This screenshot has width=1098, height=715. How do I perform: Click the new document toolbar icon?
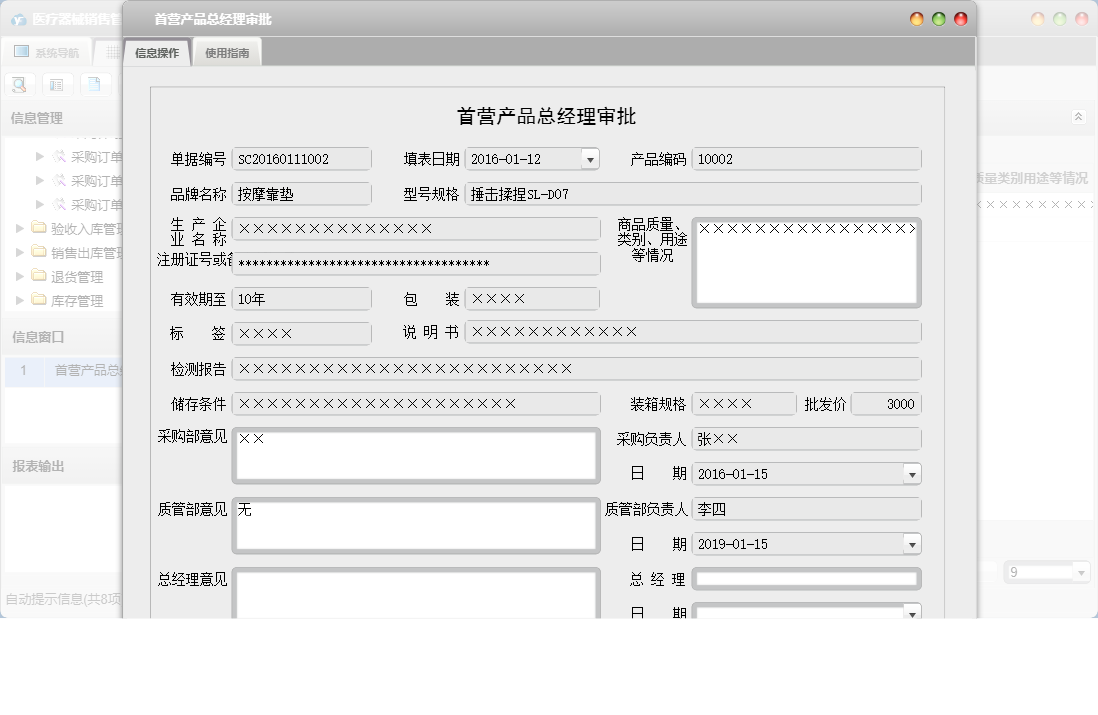95,85
